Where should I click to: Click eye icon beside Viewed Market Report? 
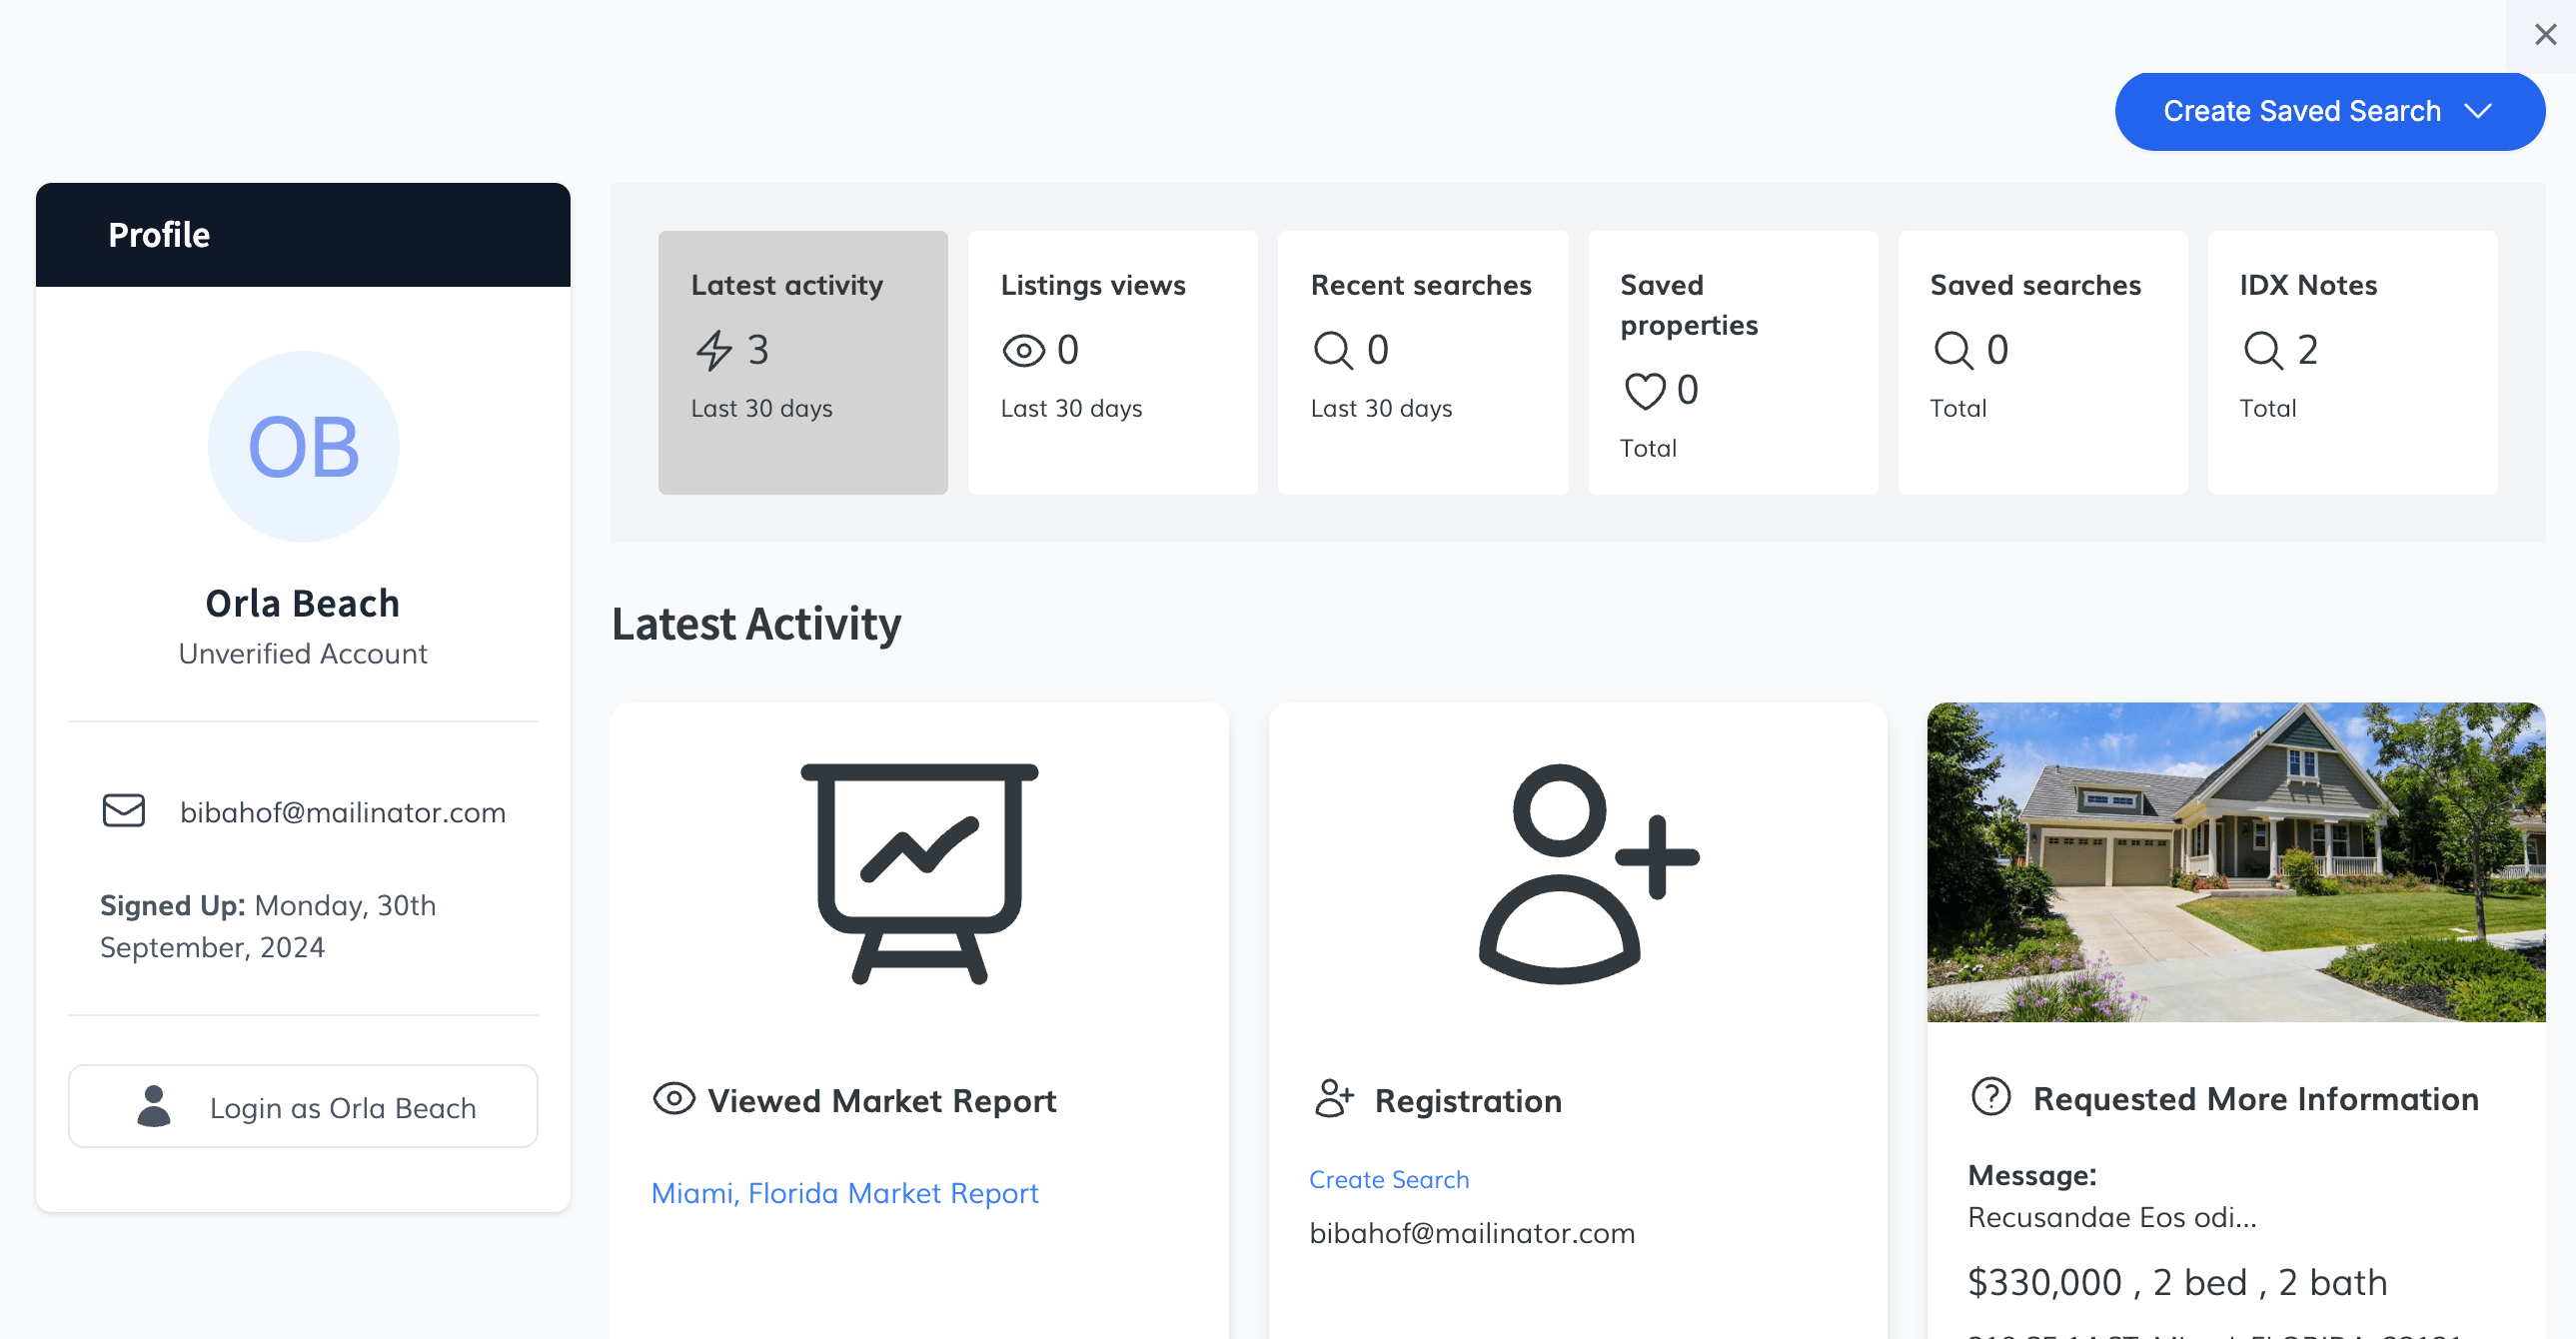click(674, 1098)
